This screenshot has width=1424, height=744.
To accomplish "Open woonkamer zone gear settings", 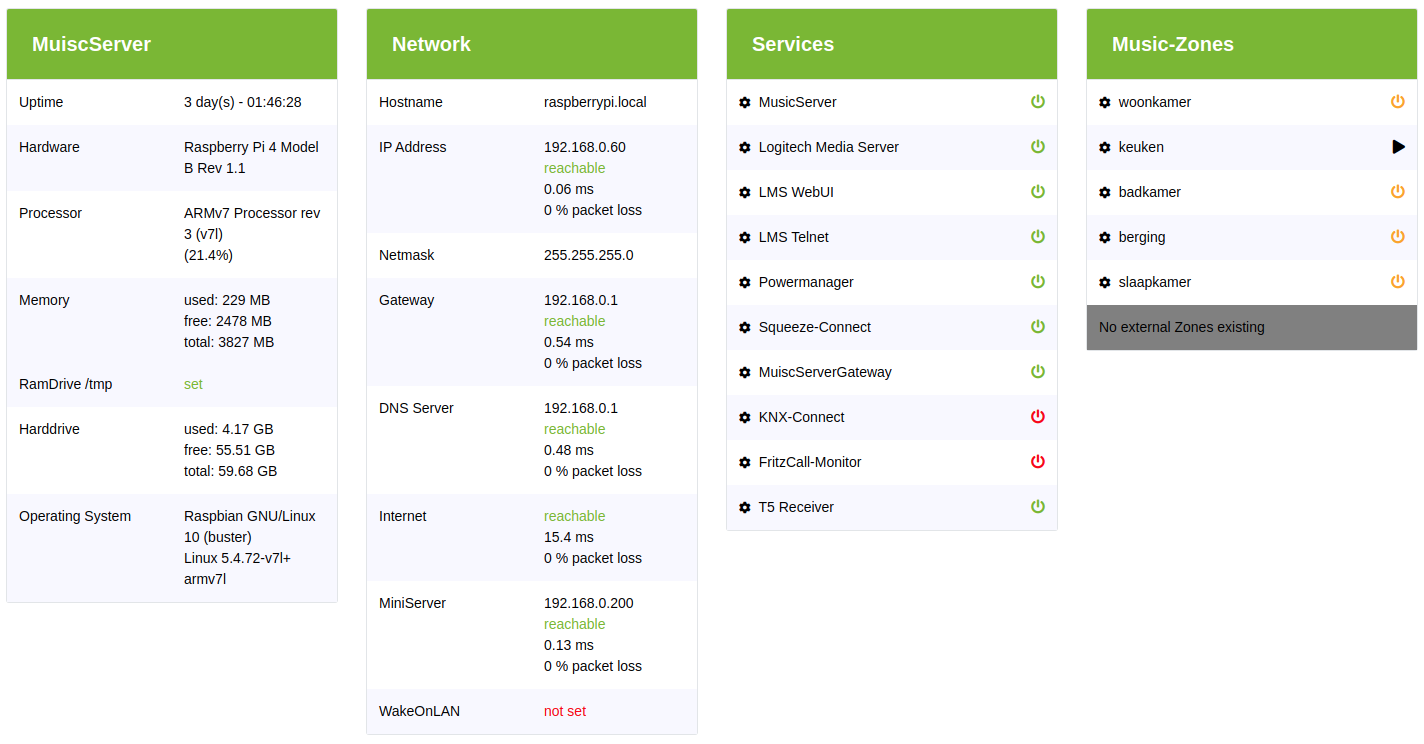I will [x=1105, y=102].
